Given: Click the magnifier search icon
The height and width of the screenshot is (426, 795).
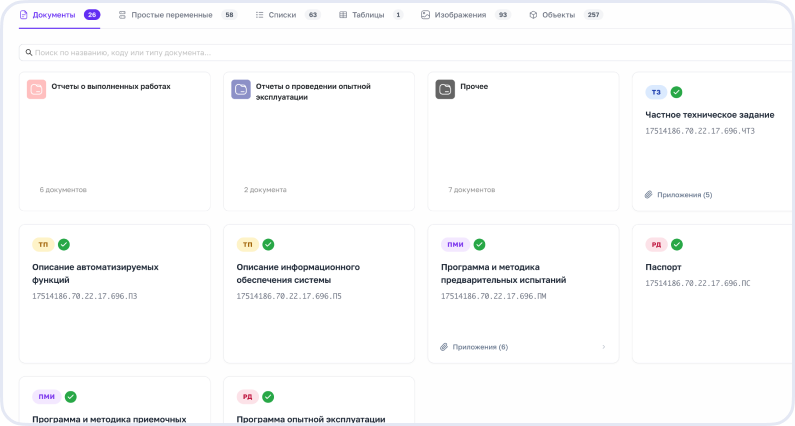Looking at the screenshot, I should point(29,52).
